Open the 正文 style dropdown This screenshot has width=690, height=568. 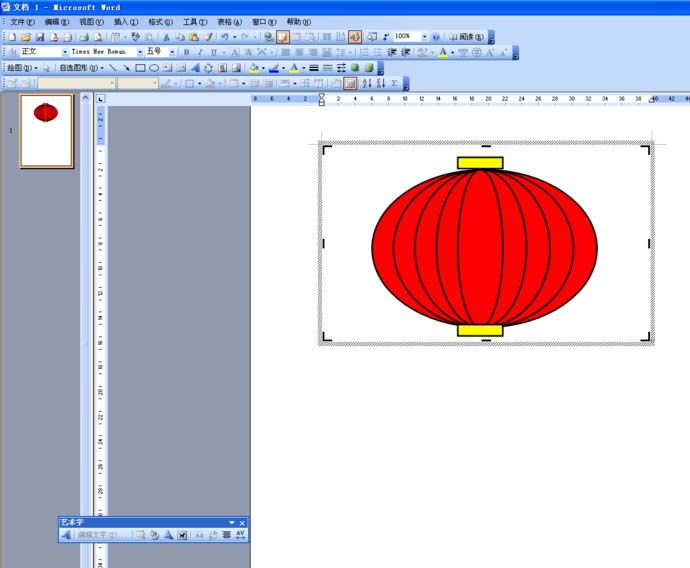click(x=66, y=52)
